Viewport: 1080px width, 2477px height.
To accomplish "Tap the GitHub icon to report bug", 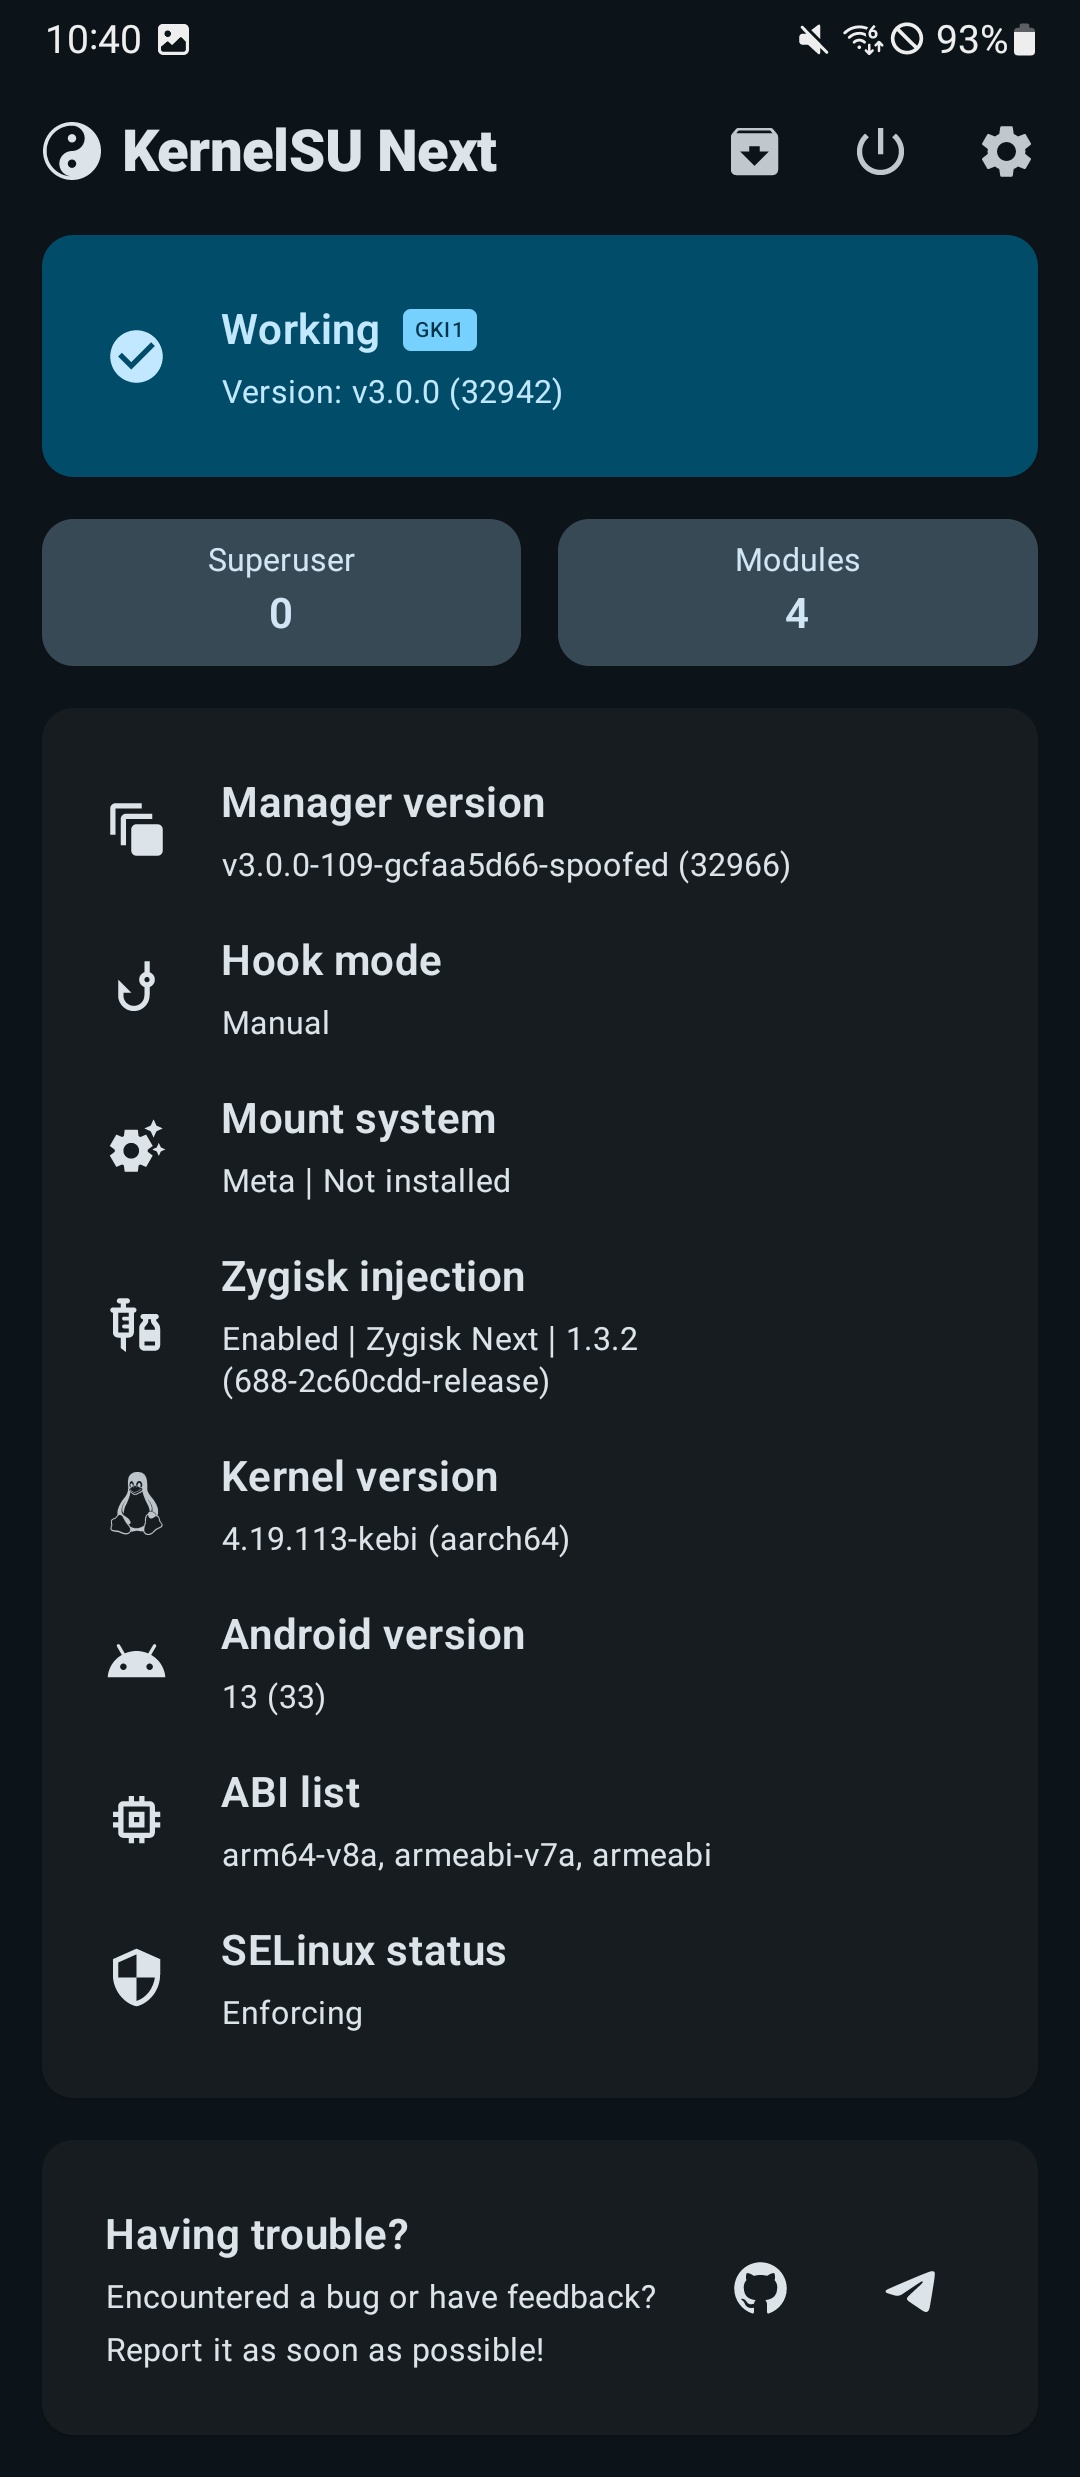I will 760,2288.
